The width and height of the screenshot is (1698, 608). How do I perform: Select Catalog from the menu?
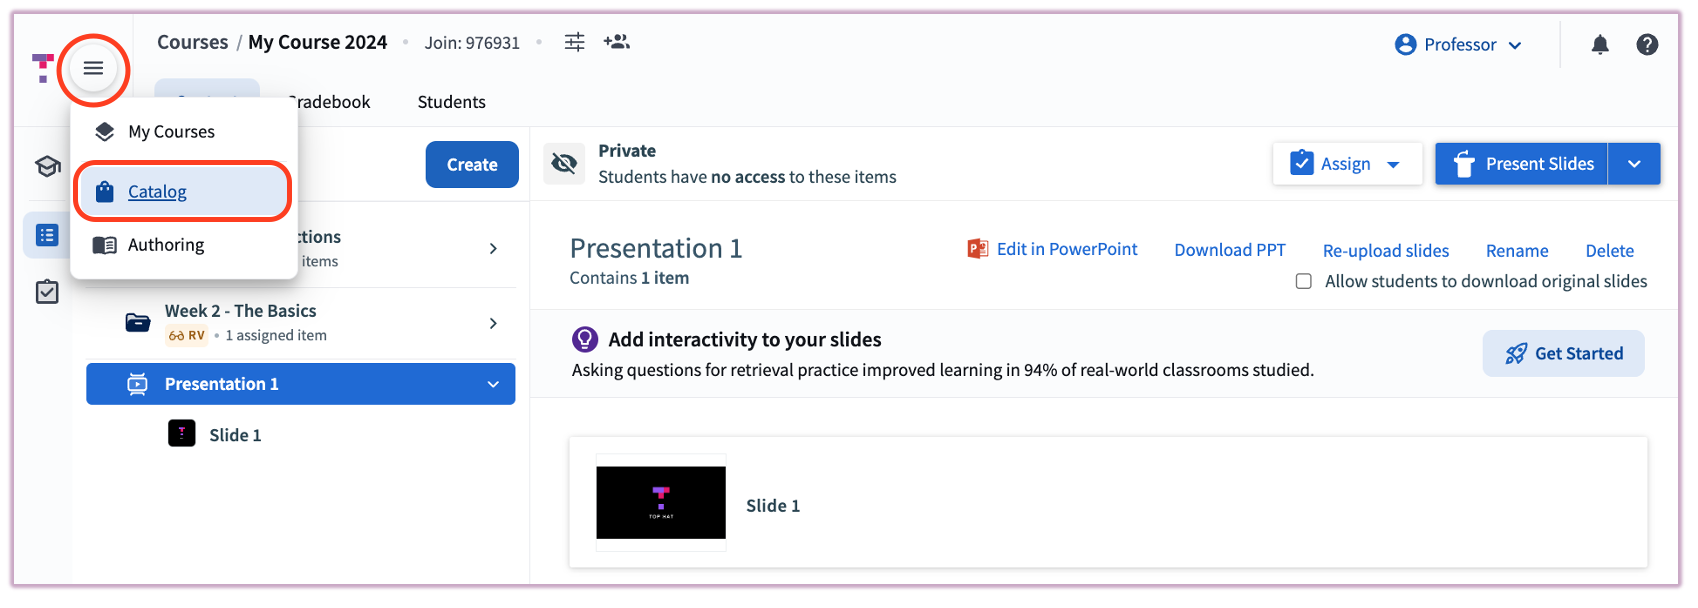point(157,192)
